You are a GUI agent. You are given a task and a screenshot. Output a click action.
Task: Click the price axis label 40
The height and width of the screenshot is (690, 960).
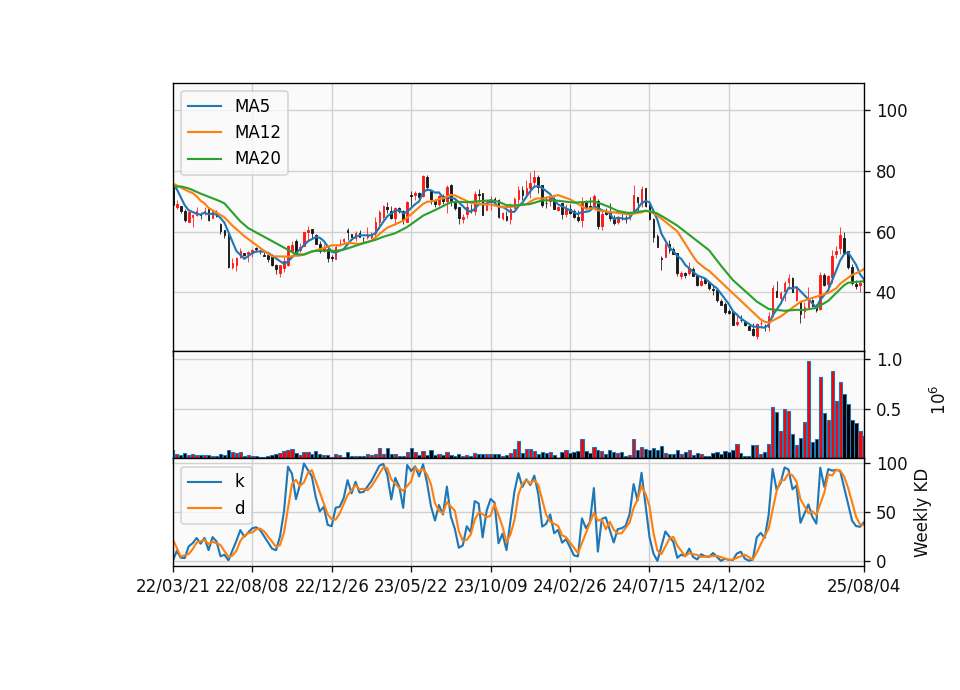pyautogui.click(x=887, y=293)
